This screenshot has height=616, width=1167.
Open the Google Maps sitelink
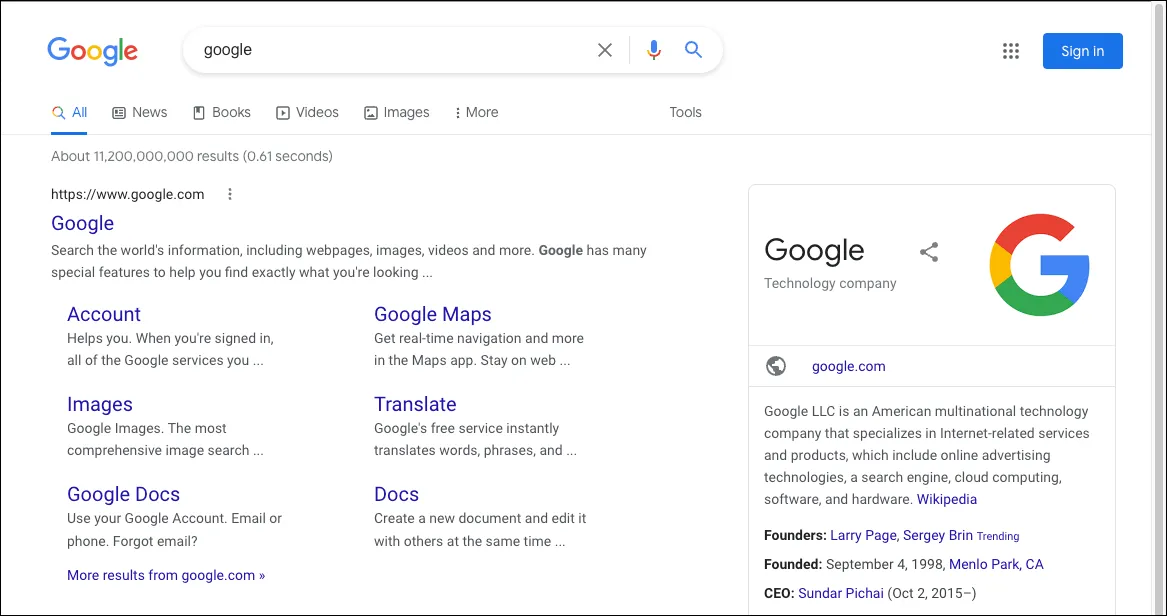pos(432,314)
